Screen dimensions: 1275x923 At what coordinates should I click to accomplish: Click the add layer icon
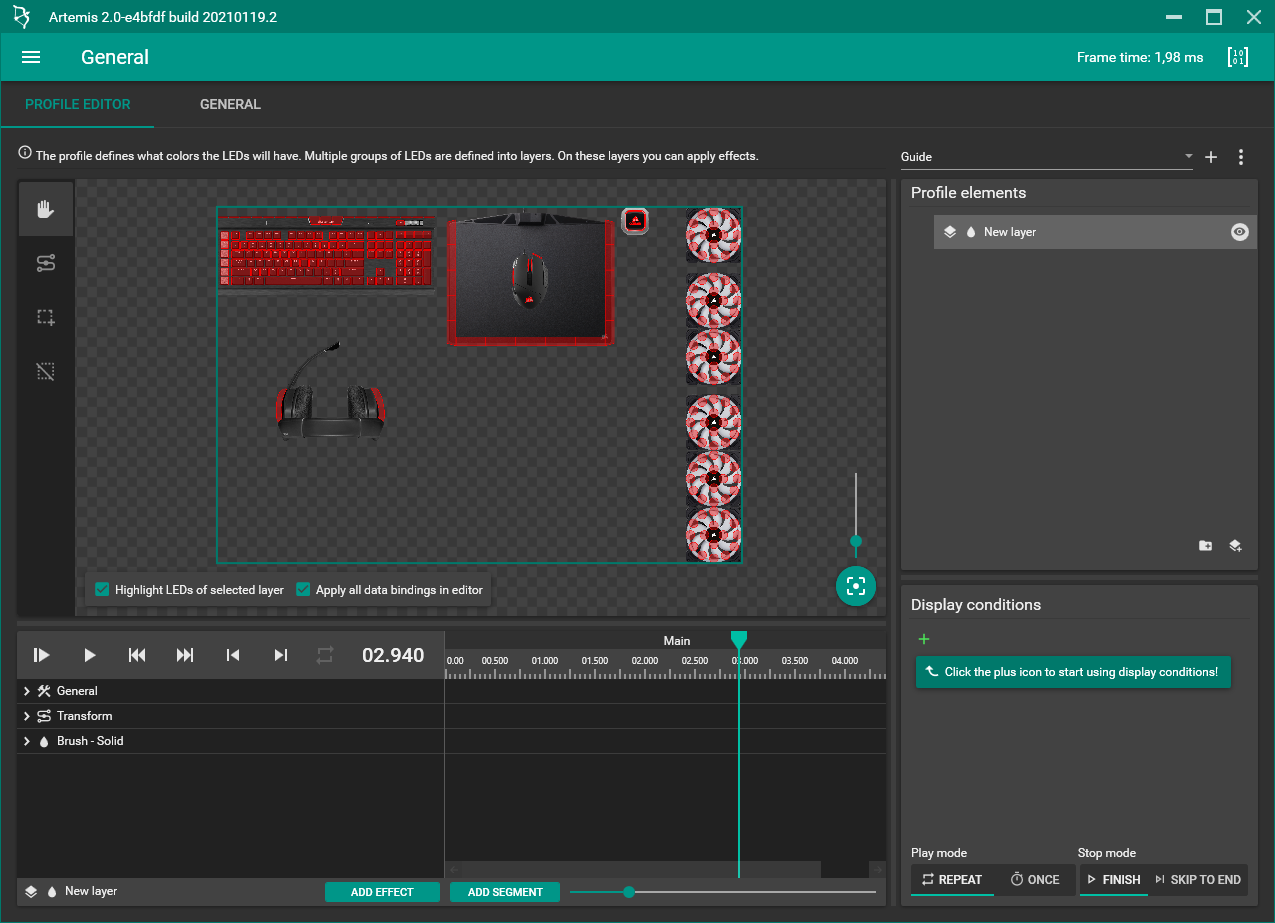tap(1235, 546)
